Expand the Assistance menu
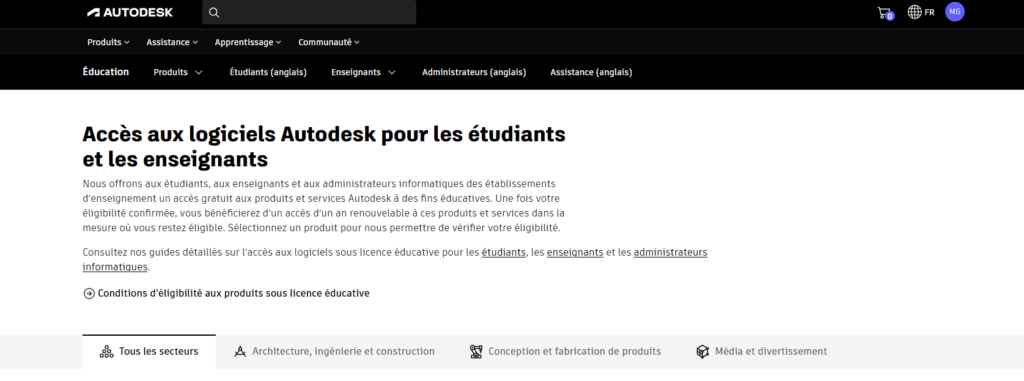The width and height of the screenshot is (1024, 381). pyautogui.click(x=172, y=42)
